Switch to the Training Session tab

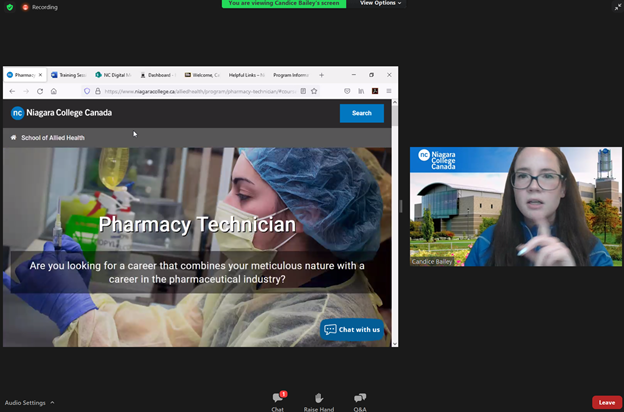(68, 75)
